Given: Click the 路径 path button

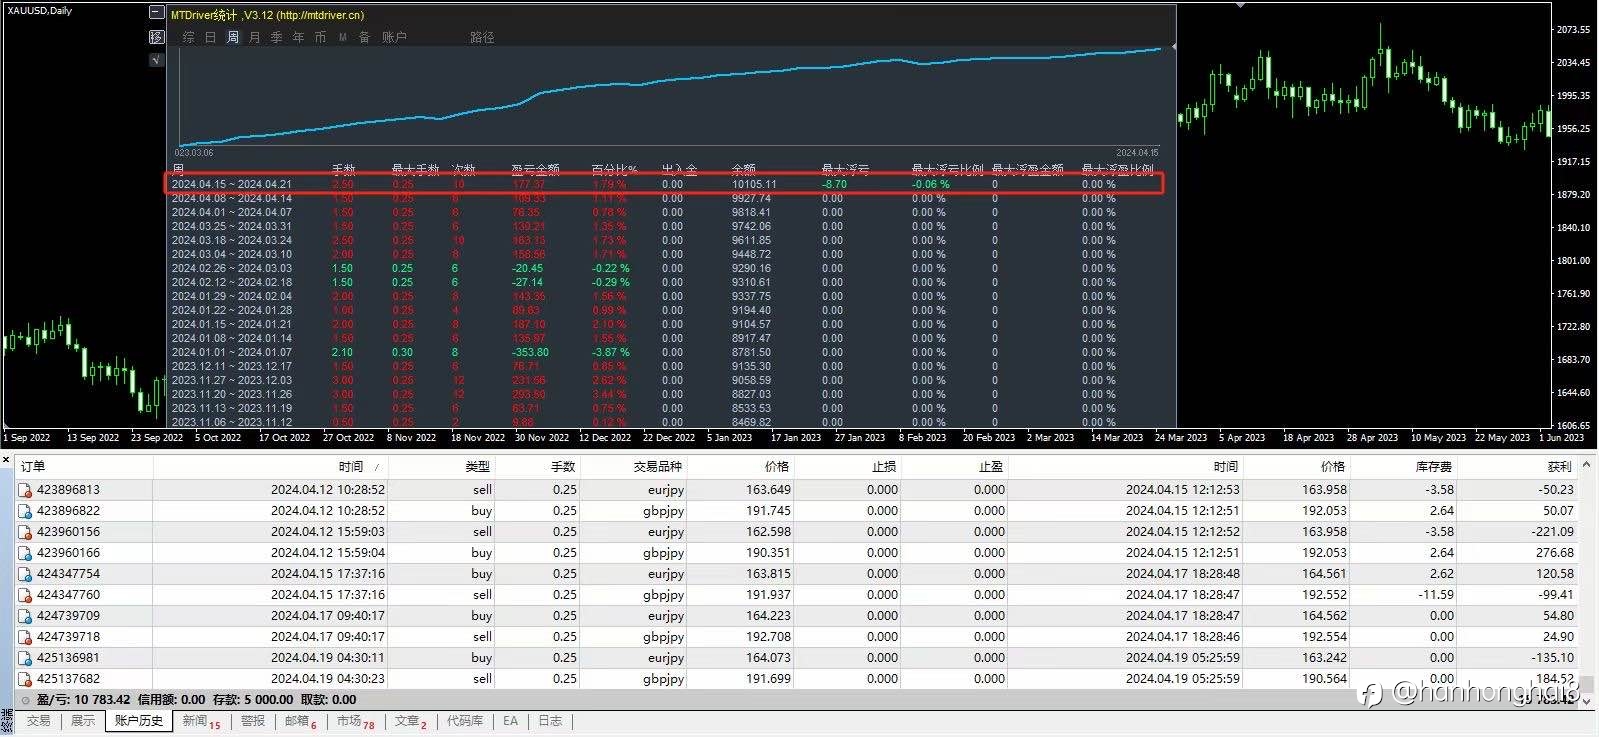Looking at the screenshot, I should 482,37.
